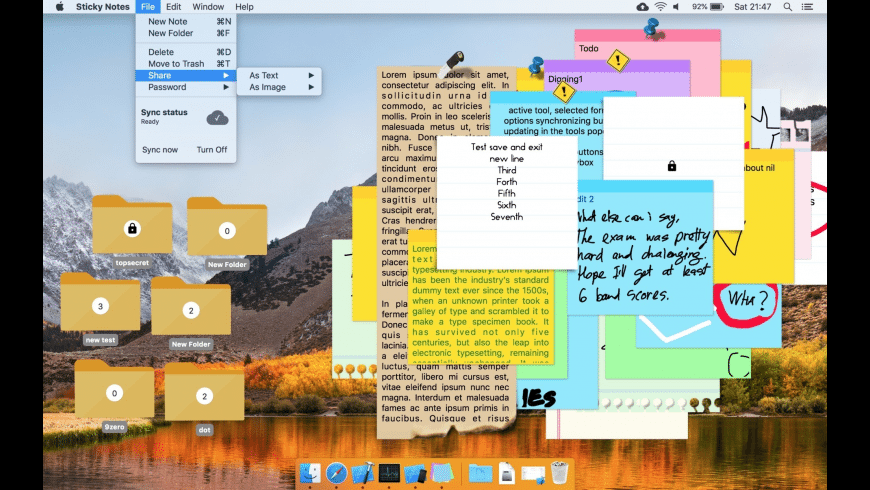Click the blue pushpin on the Todo note
Image resolution: width=870 pixels, height=490 pixels.
click(652, 27)
